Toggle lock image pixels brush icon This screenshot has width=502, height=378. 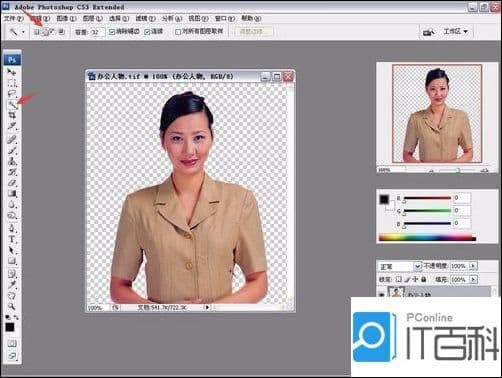coord(407,279)
